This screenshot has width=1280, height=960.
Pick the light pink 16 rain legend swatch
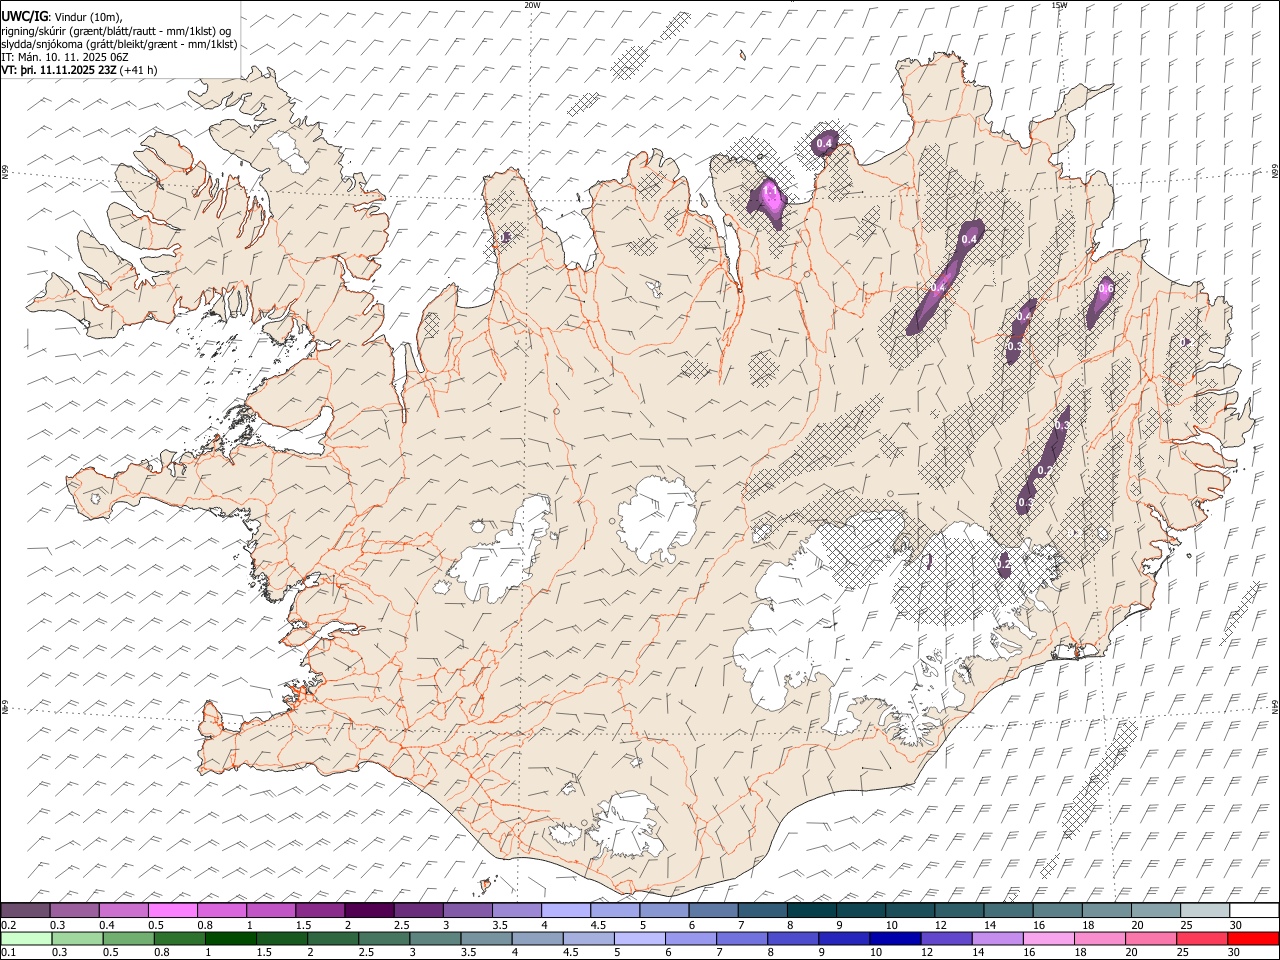1049,938
